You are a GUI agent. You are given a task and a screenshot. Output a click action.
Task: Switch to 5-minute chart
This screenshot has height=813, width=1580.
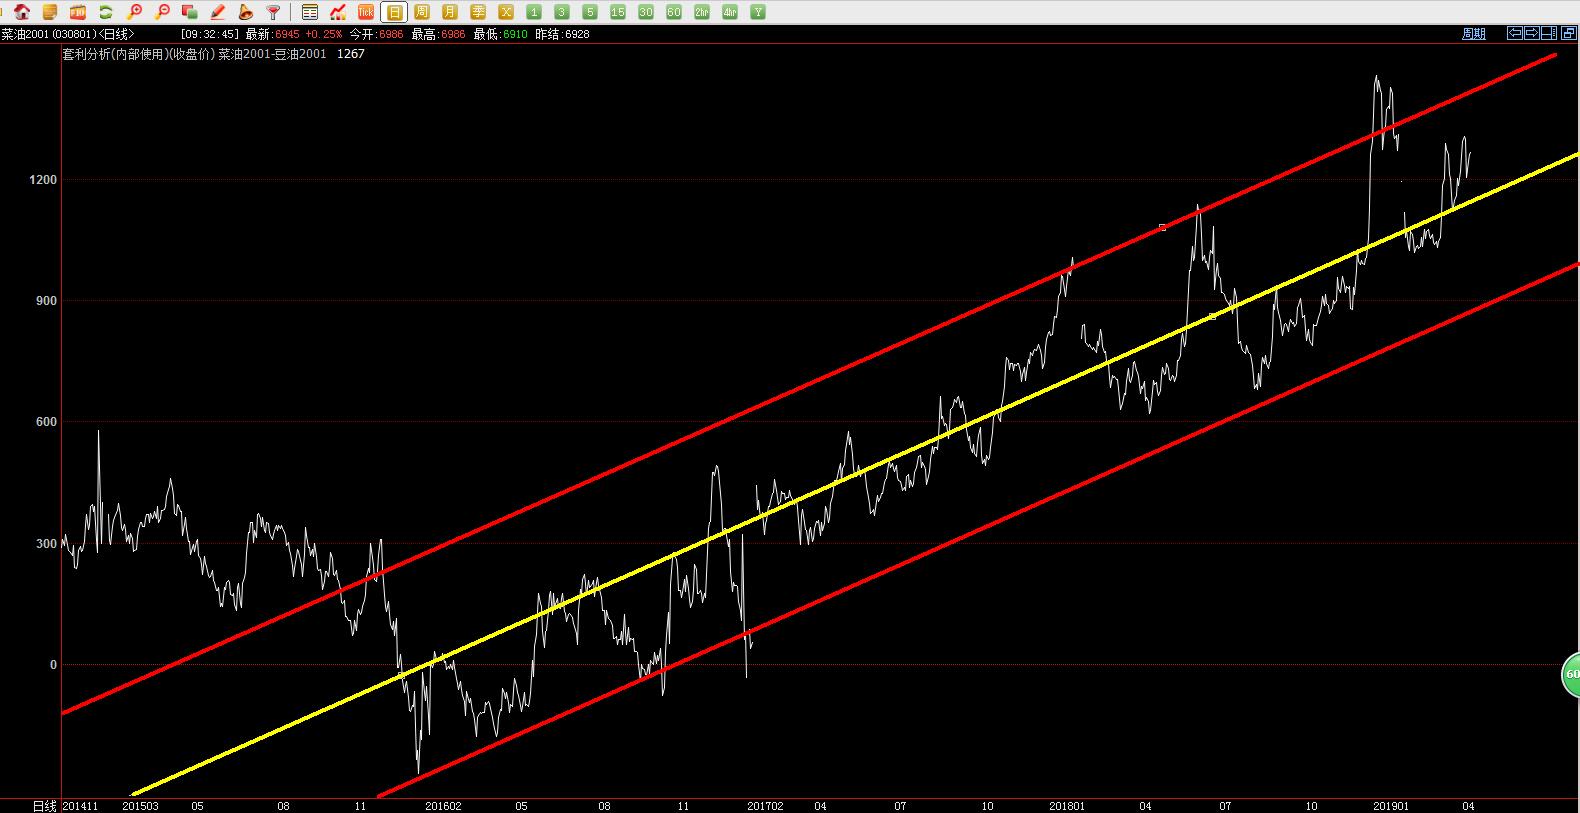pos(590,12)
